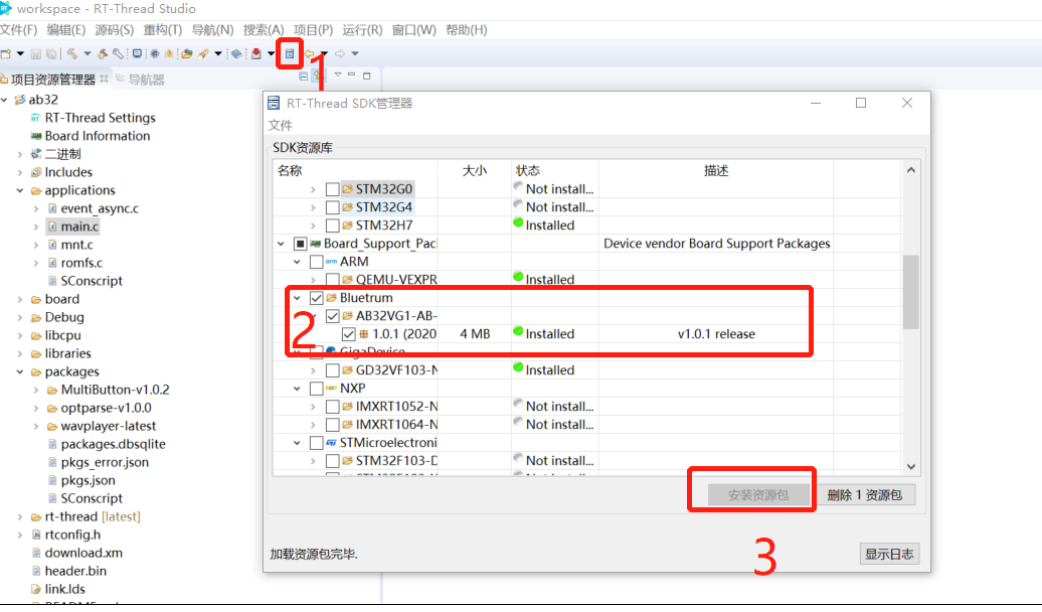The height and width of the screenshot is (612, 1042).
Task: Toggle link with editor icon
Action: click(x=318, y=76)
